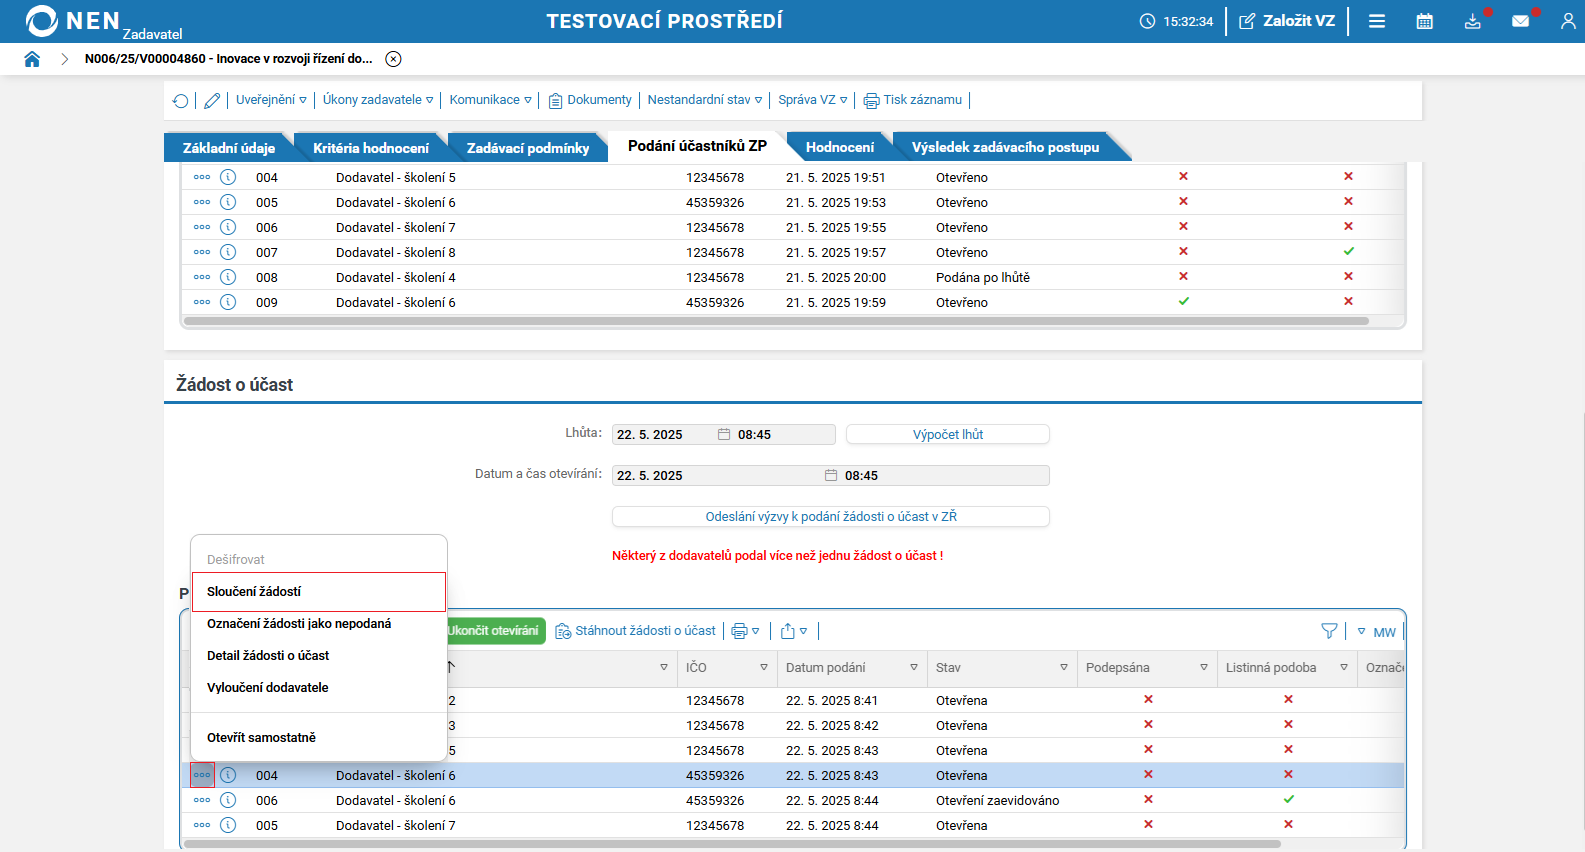Open the messages envelope icon

click(x=1520, y=21)
